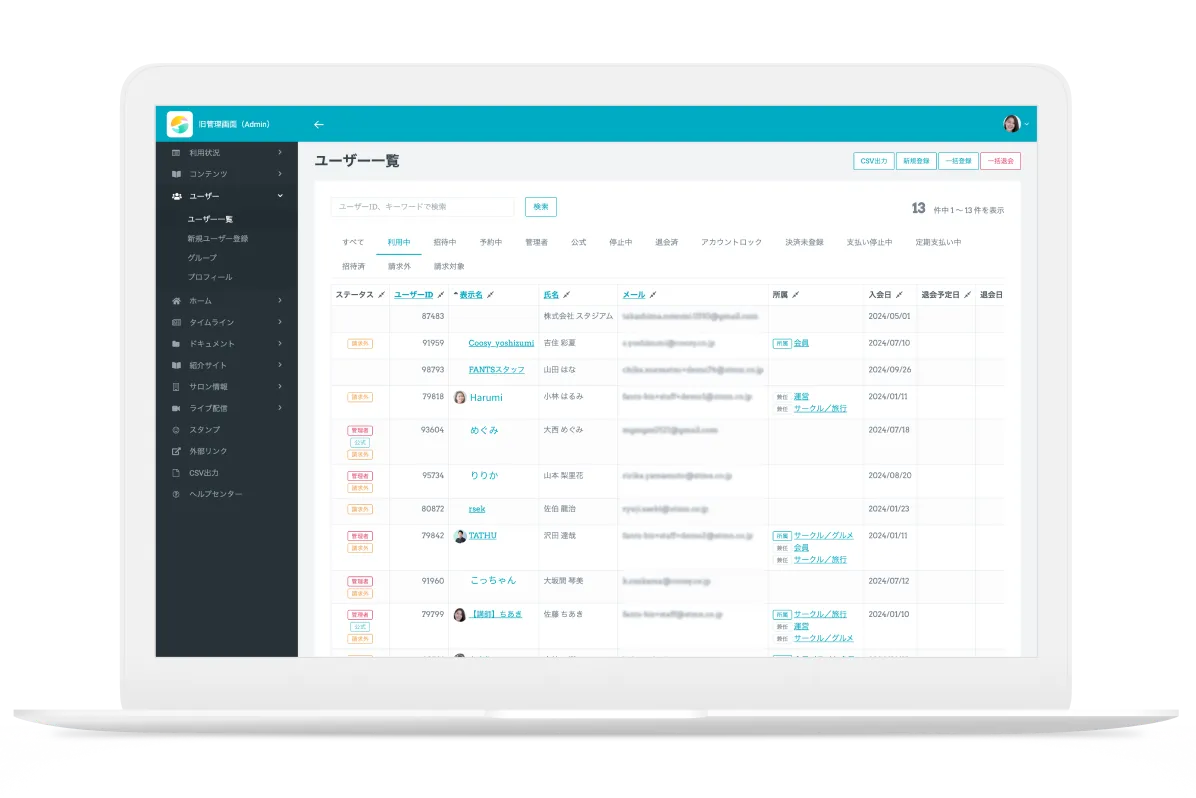Sort the table by メール column
1196x798 pixels.
[634, 294]
